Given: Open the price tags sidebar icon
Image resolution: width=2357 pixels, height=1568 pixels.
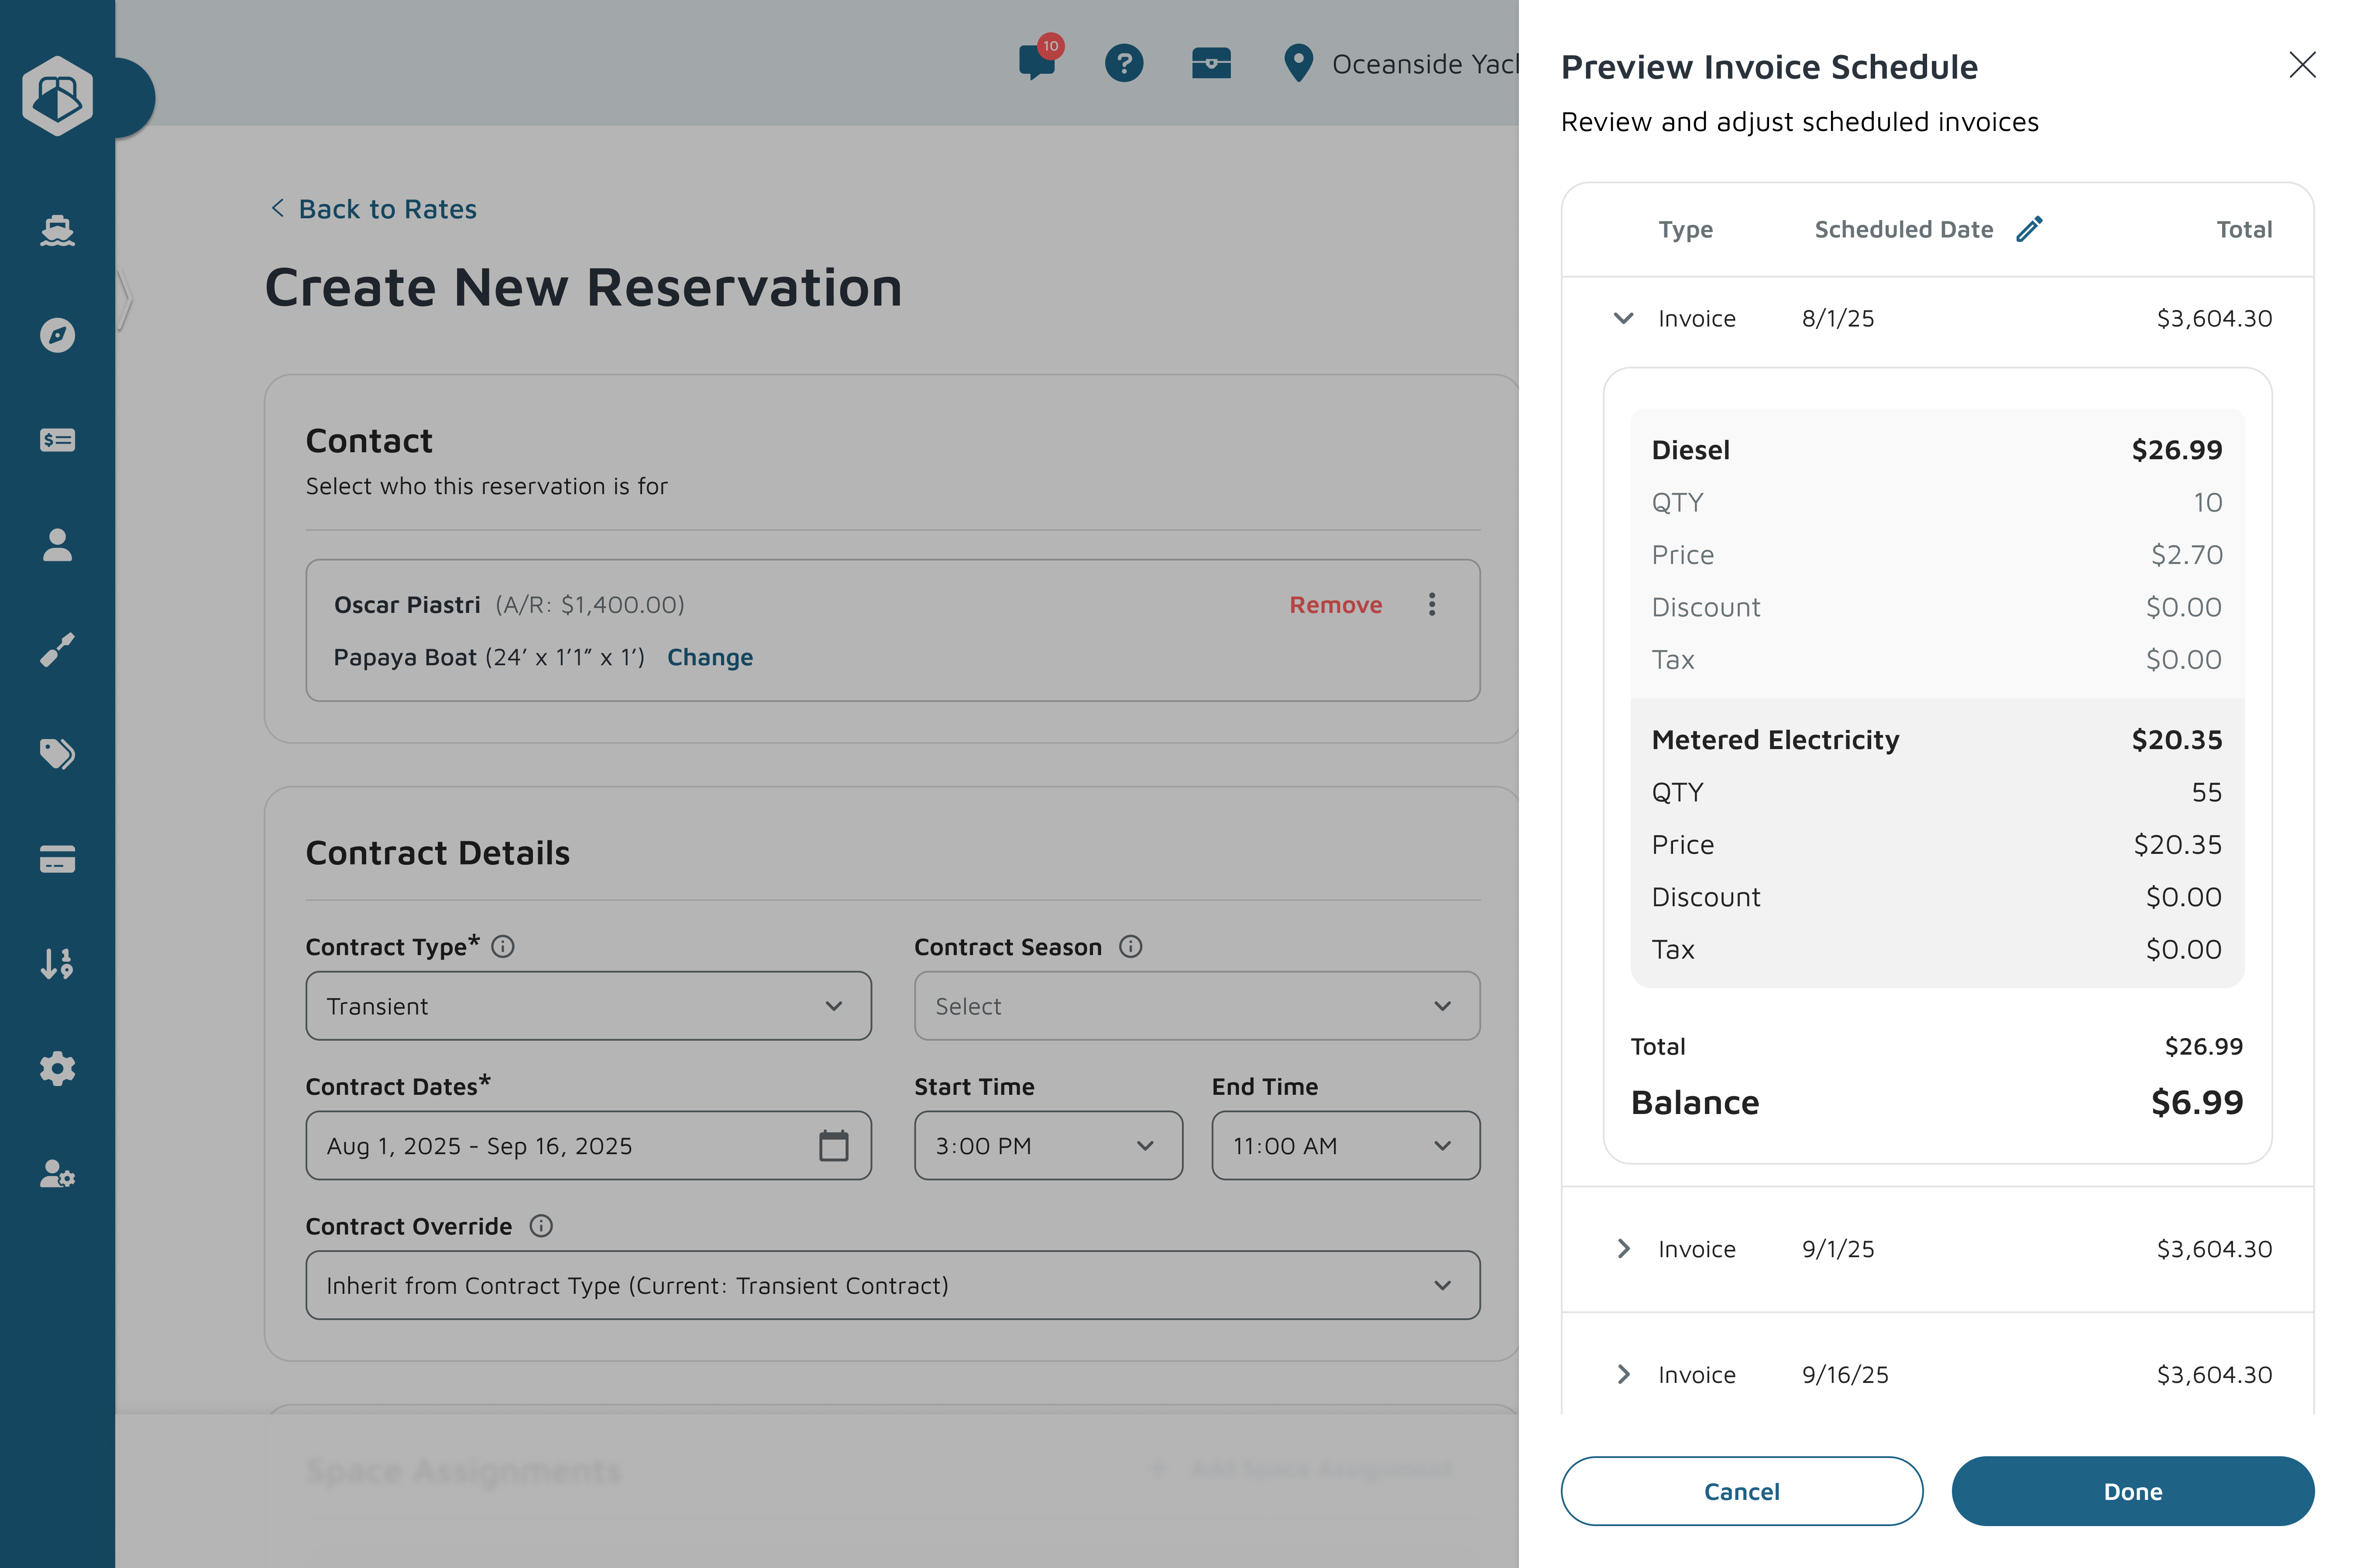Looking at the screenshot, I should [x=57, y=754].
